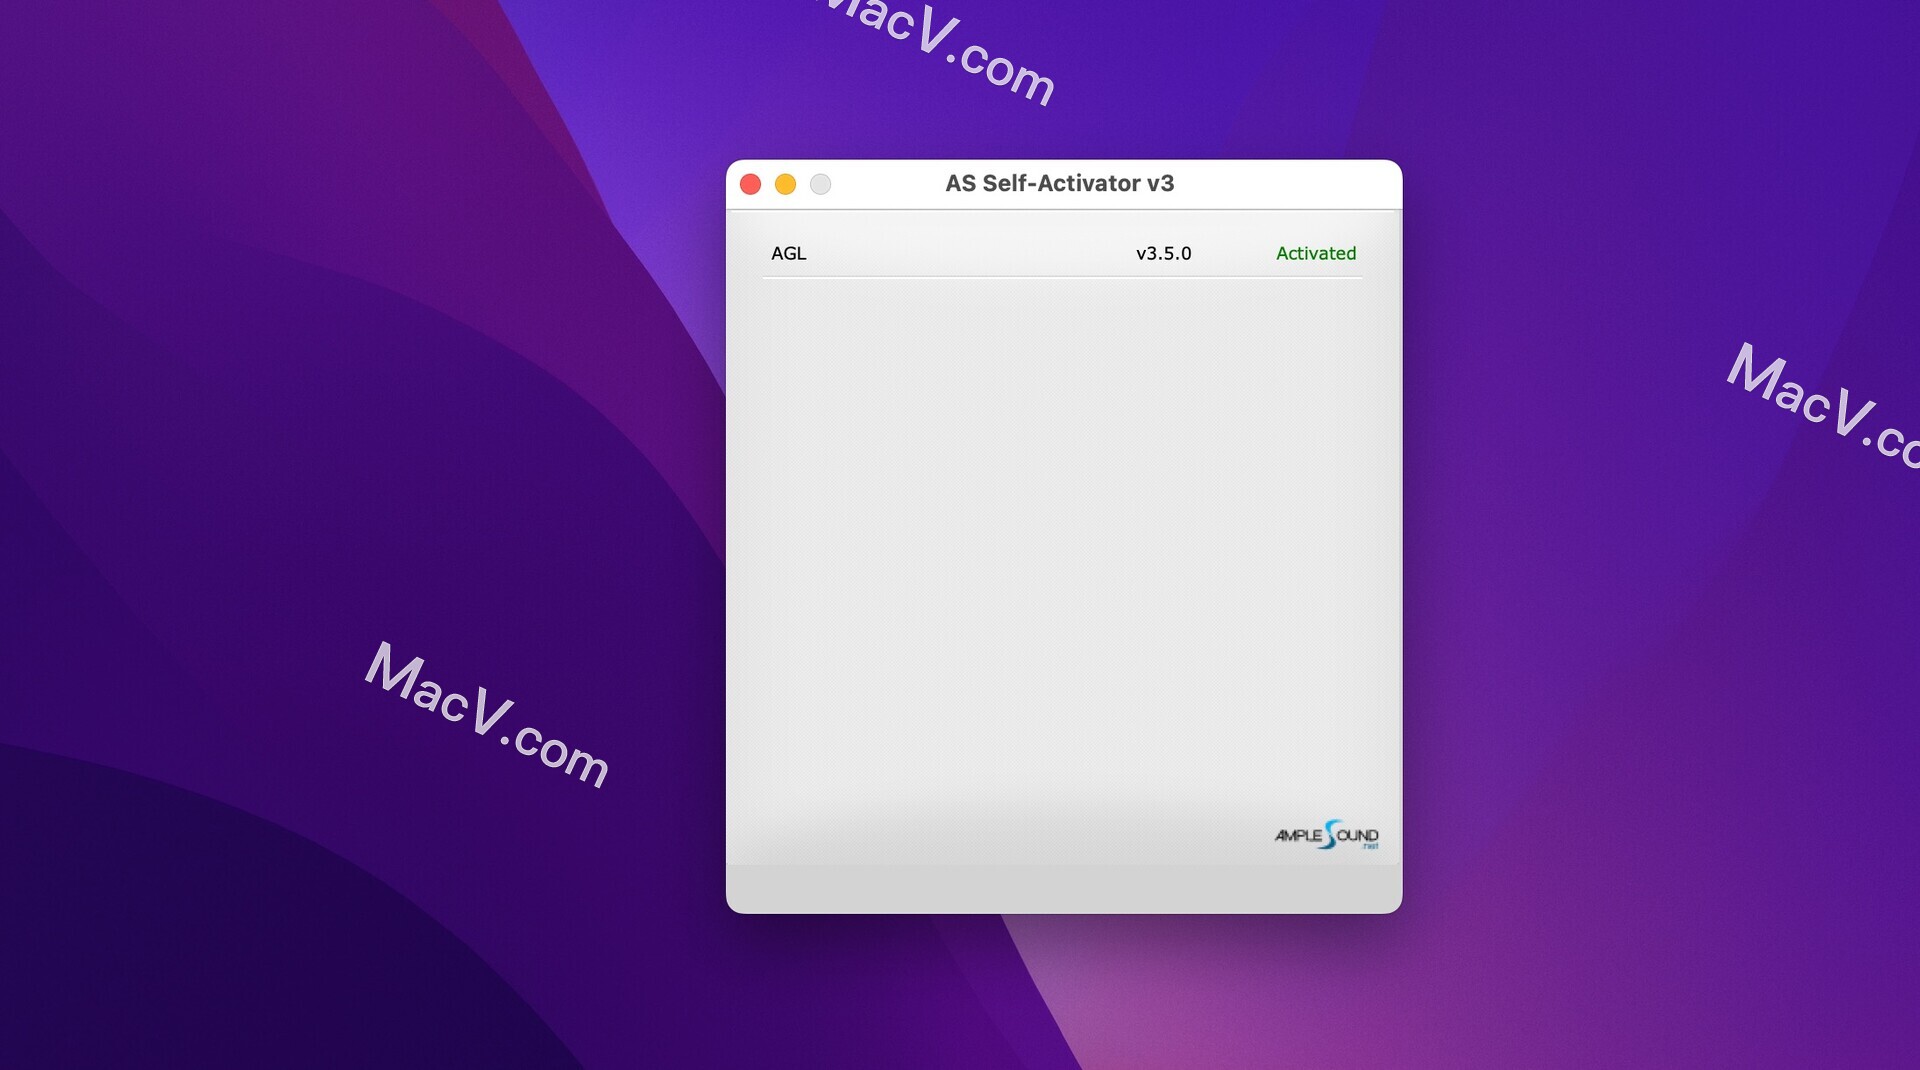This screenshot has height=1070, width=1920.
Task: Click the green Activated status text
Action: click(1316, 253)
